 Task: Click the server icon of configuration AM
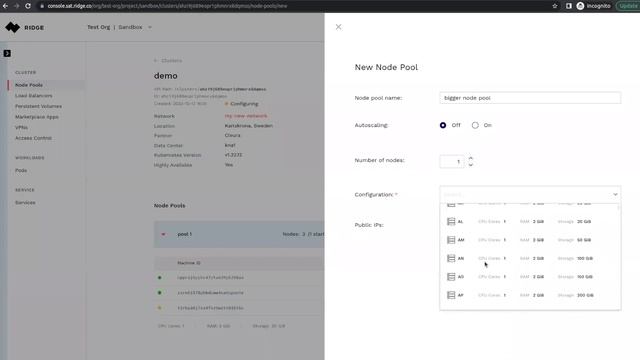click(x=451, y=240)
